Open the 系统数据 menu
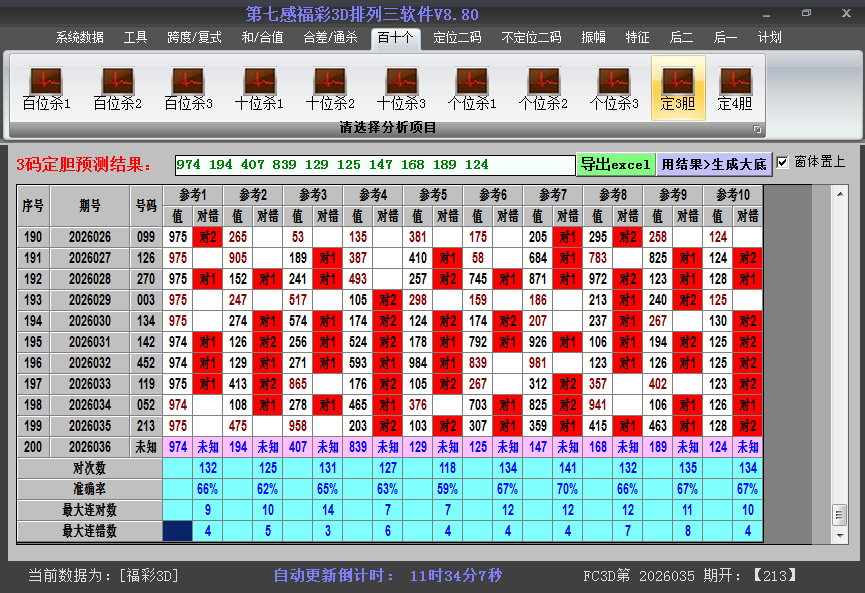Image resolution: width=865 pixels, height=593 pixels. coord(80,38)
